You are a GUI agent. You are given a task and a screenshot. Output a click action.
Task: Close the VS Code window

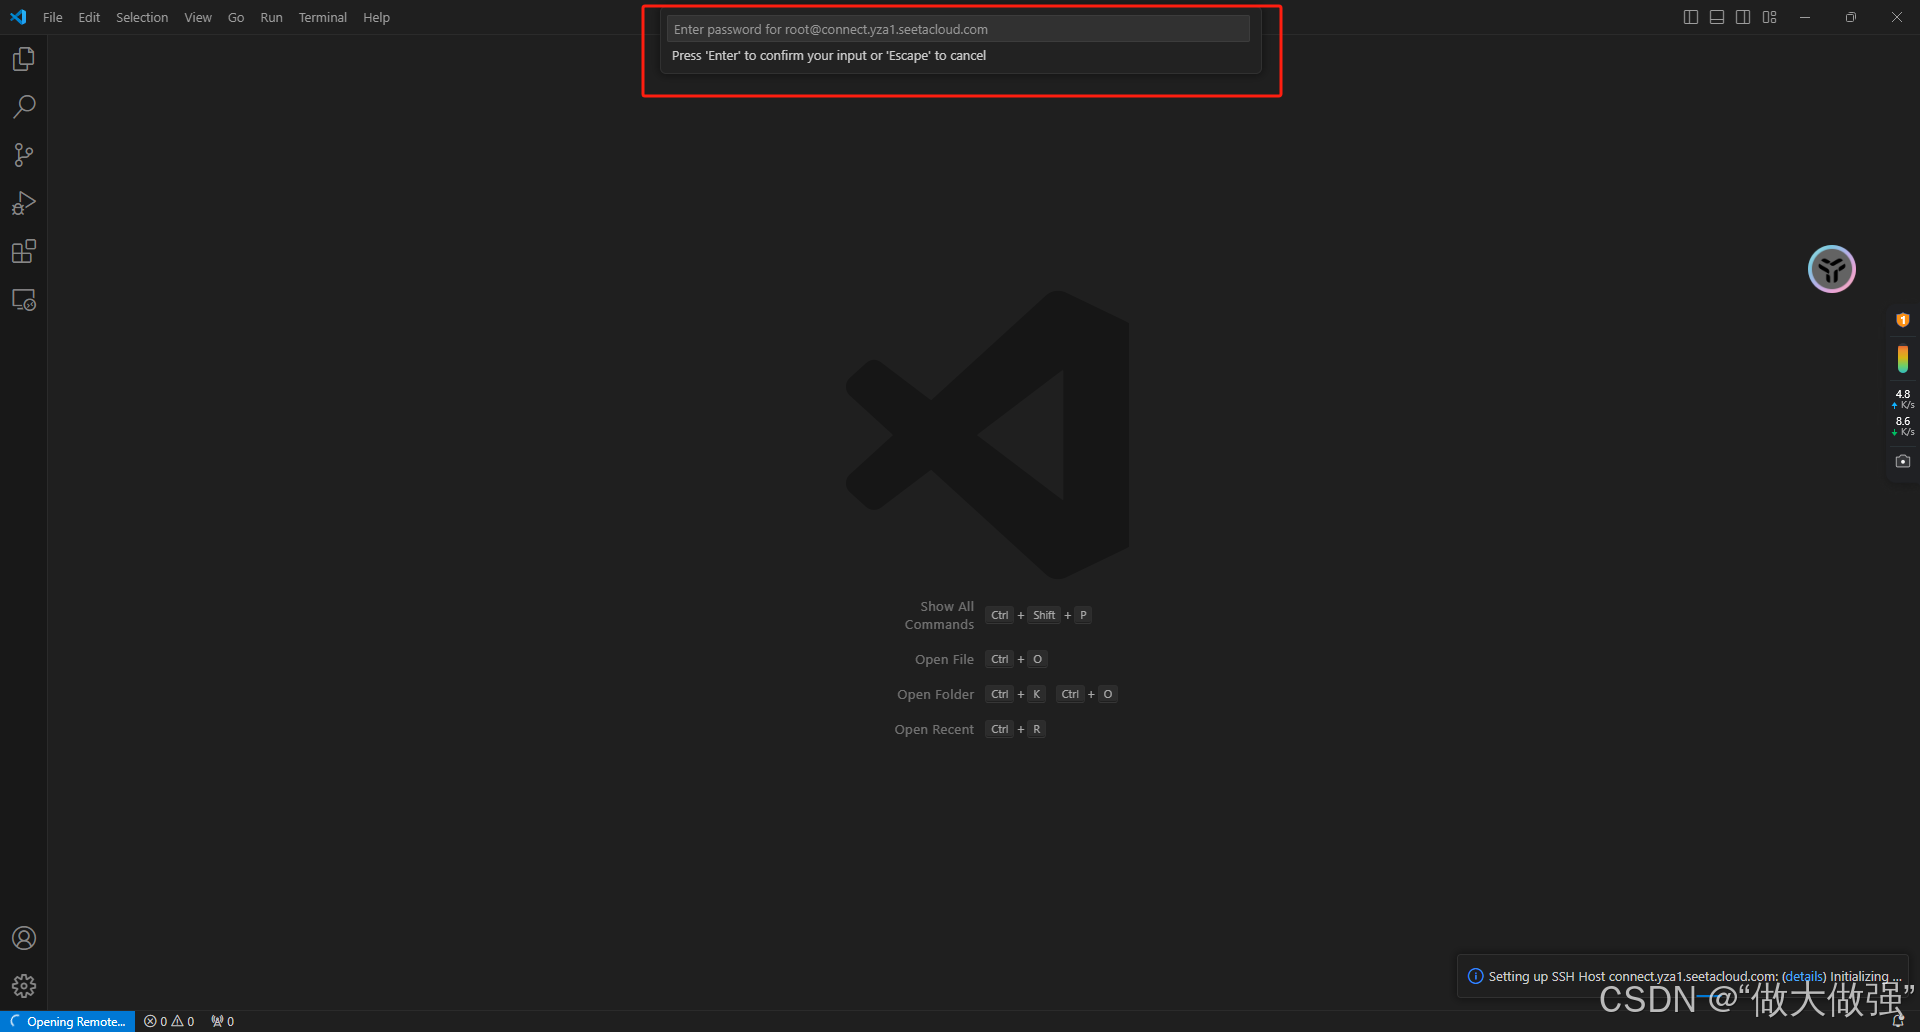click(x=1897, y=17)
